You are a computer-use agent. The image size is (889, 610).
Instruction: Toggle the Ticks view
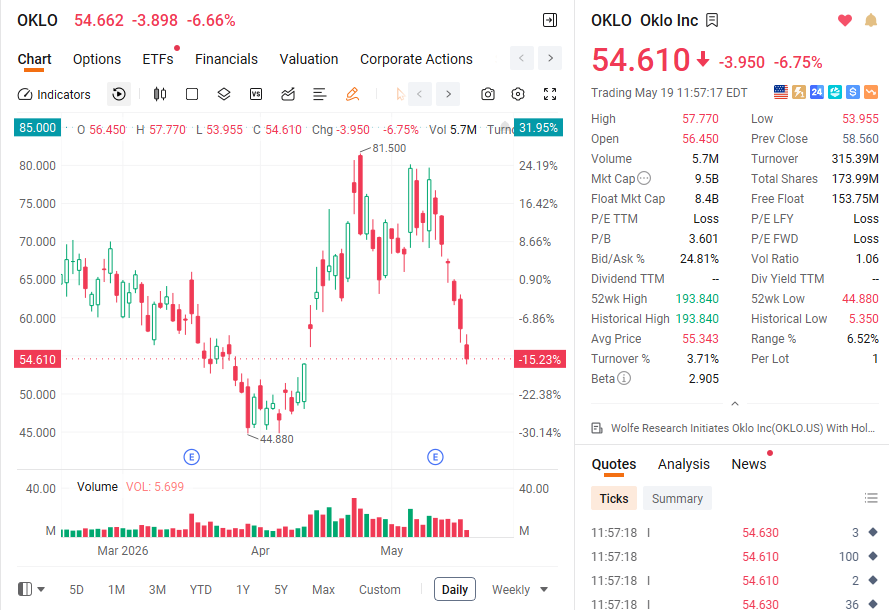coord(614,498)
